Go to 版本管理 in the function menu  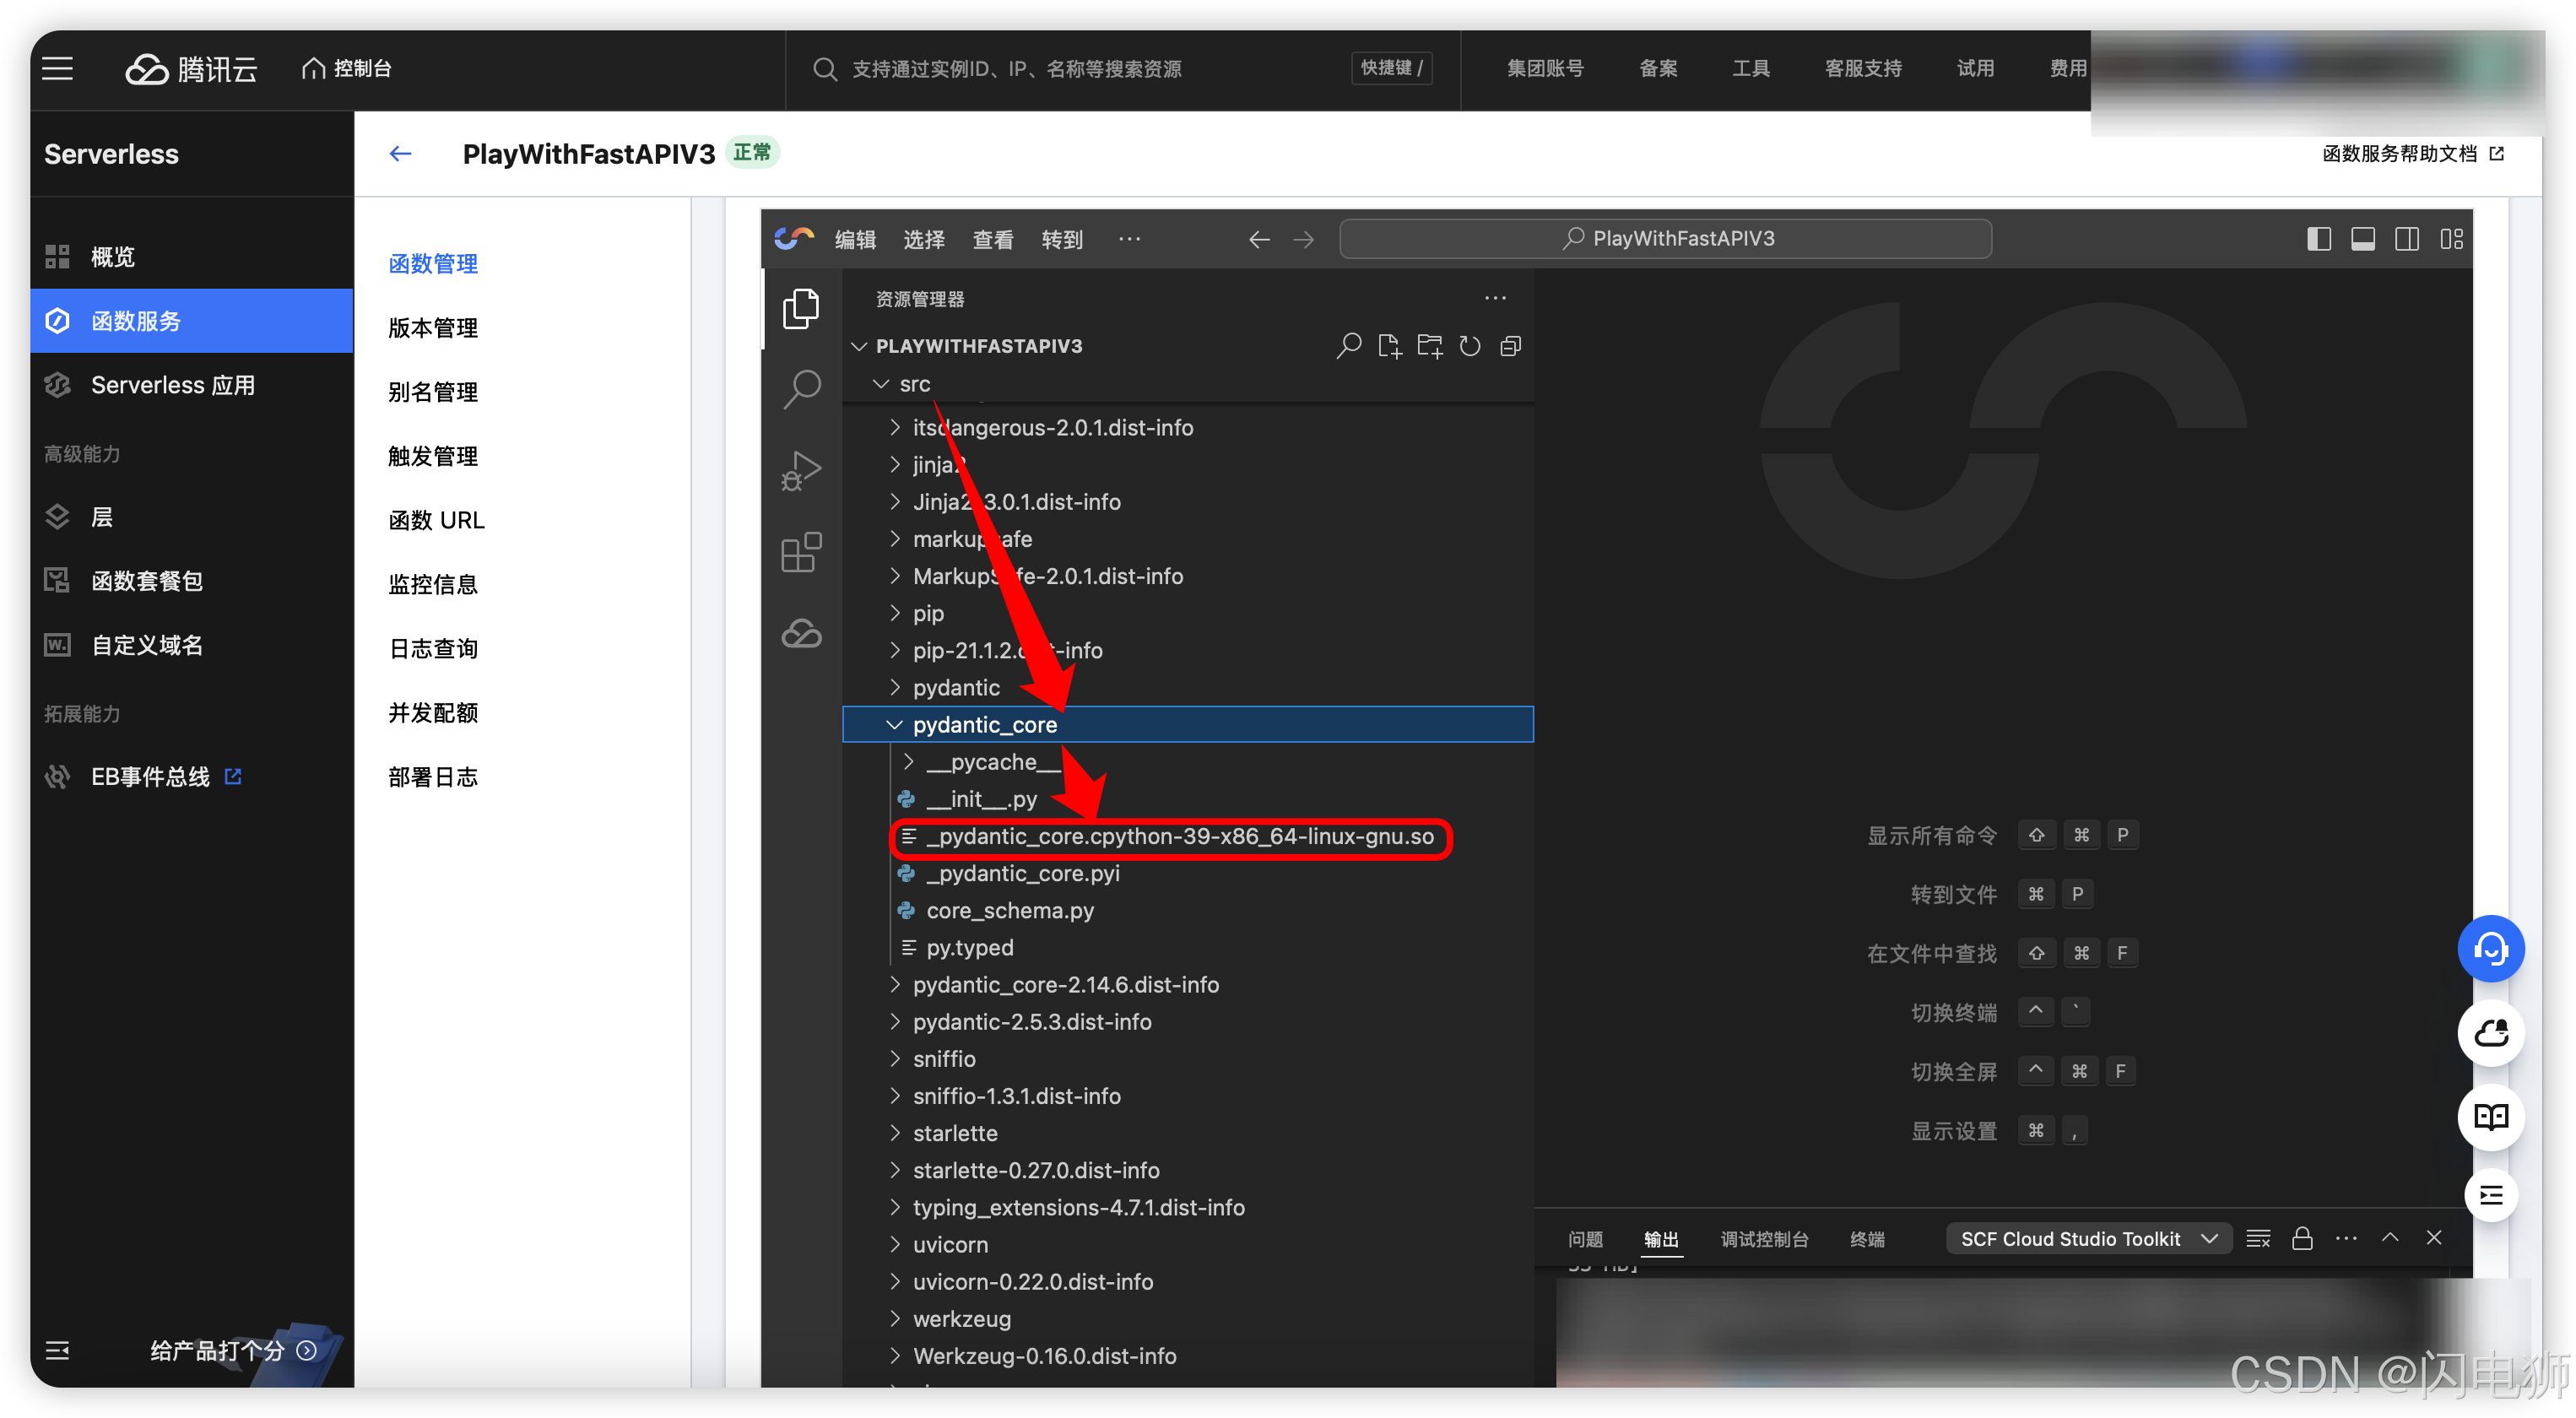click(x=433, y=328)
